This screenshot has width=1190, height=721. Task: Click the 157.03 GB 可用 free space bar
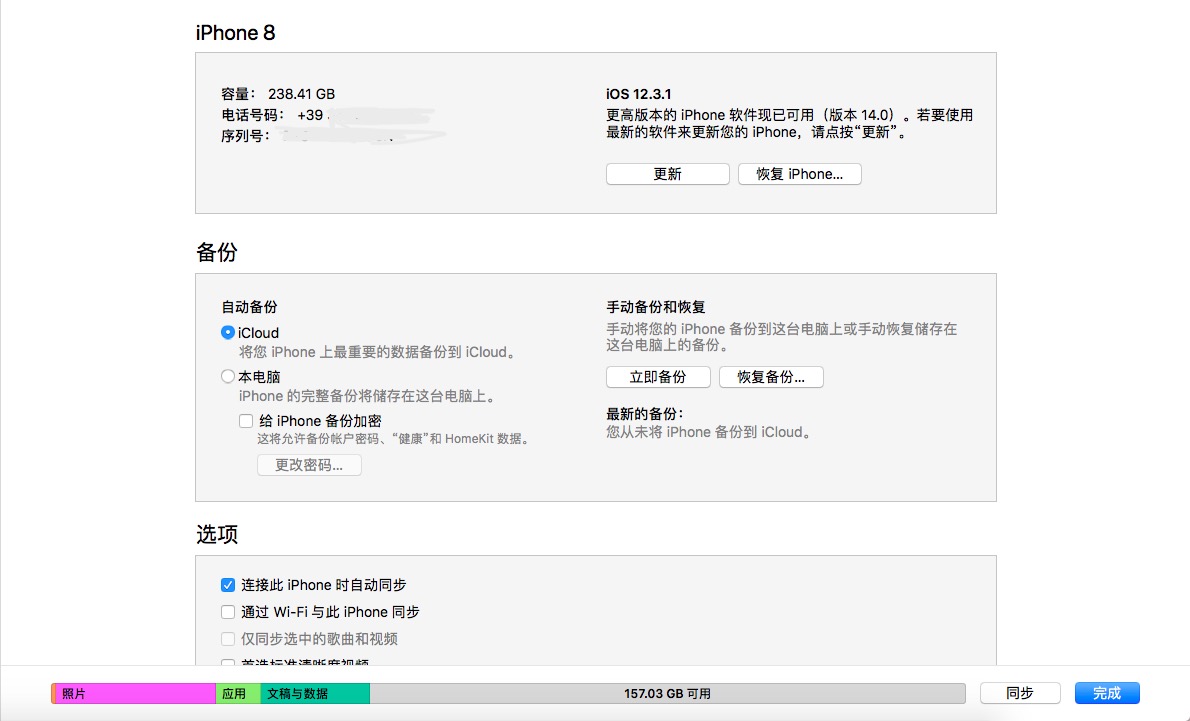click(667, 693)
